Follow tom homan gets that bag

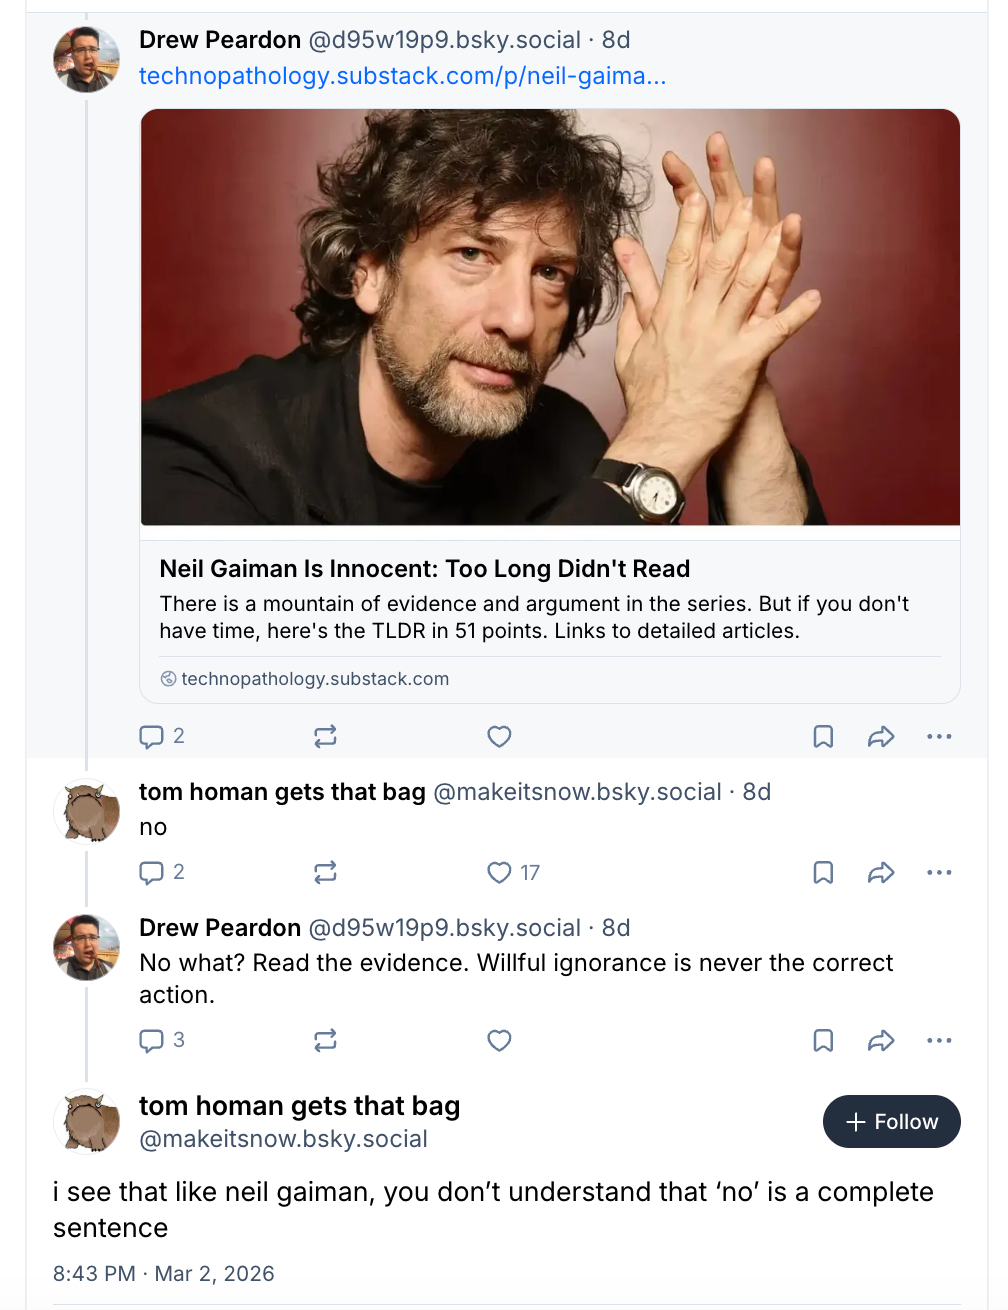(x=891, y=1122)
